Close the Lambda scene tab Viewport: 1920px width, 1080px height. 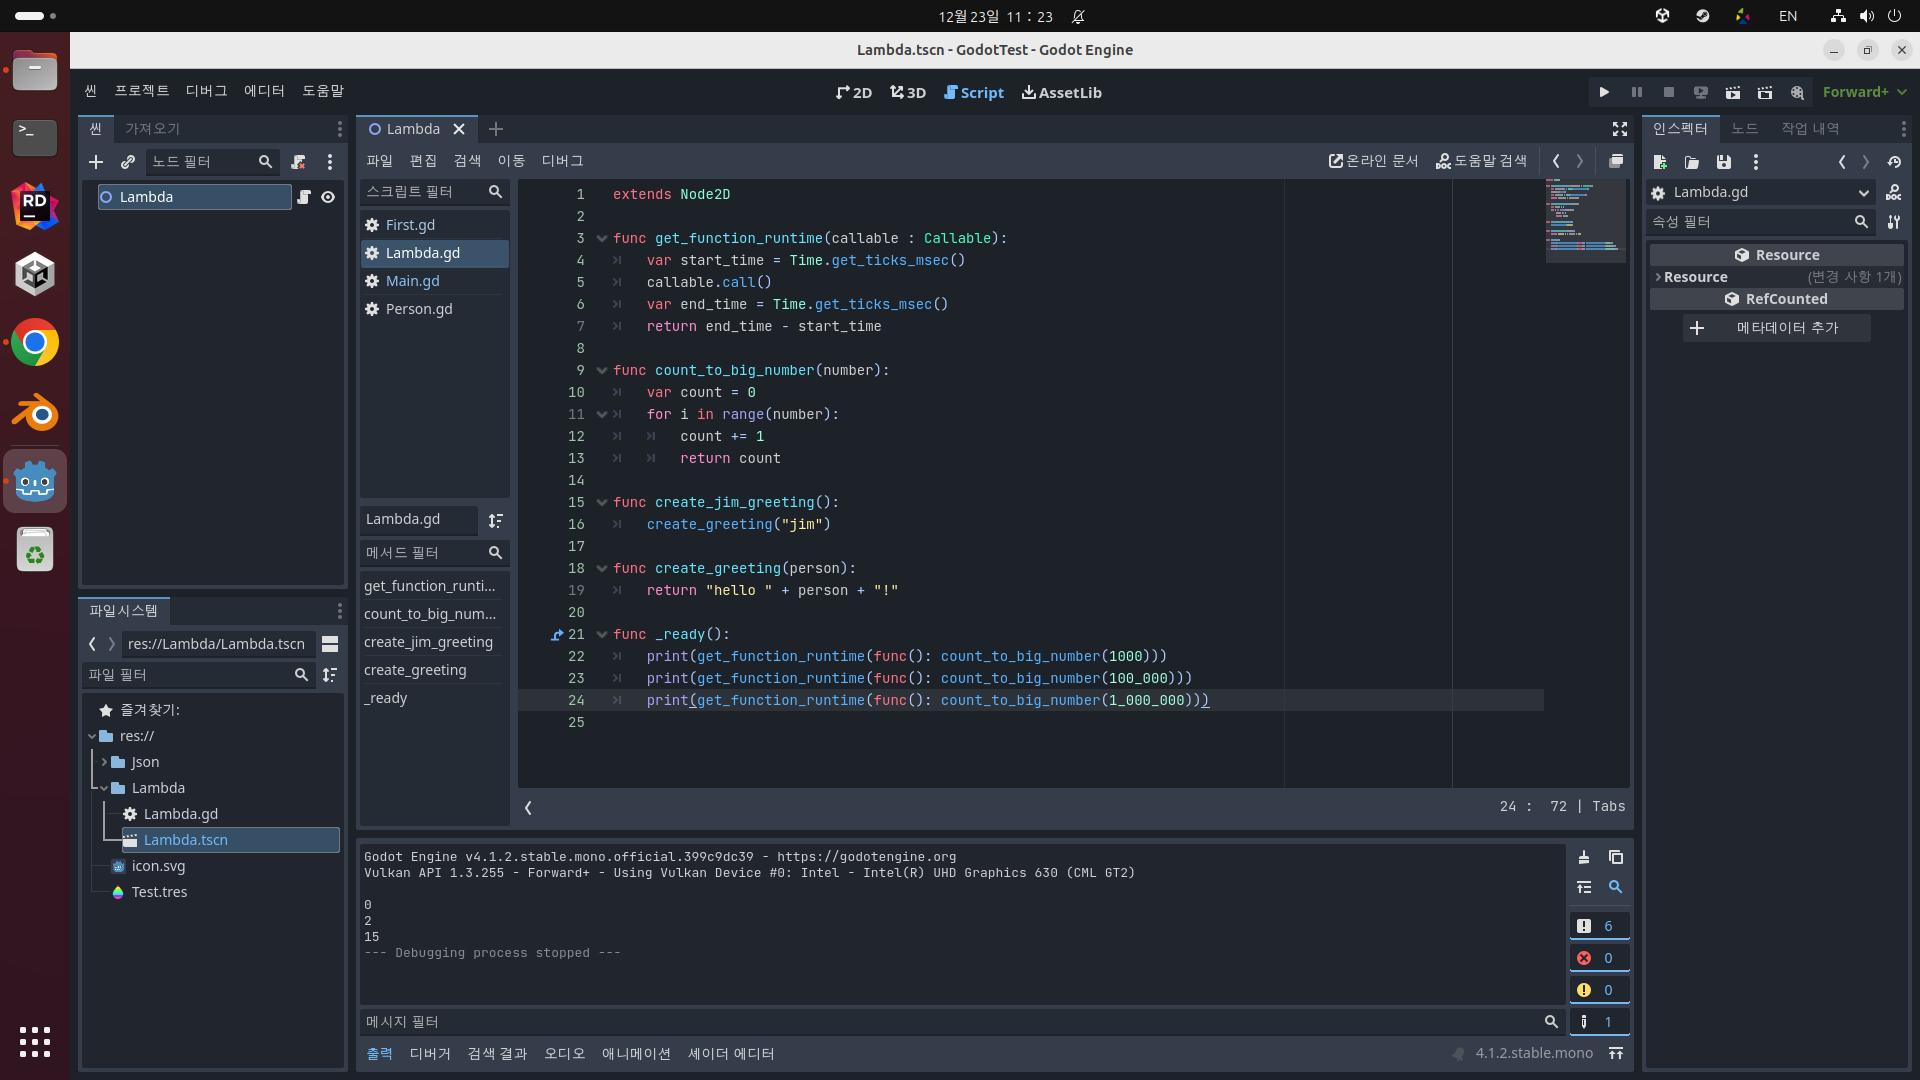[x=459, y=129]
